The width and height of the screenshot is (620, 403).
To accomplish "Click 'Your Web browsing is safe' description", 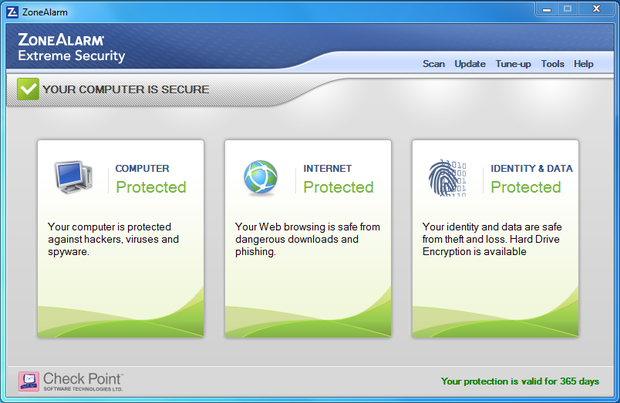I will (308, 239).
